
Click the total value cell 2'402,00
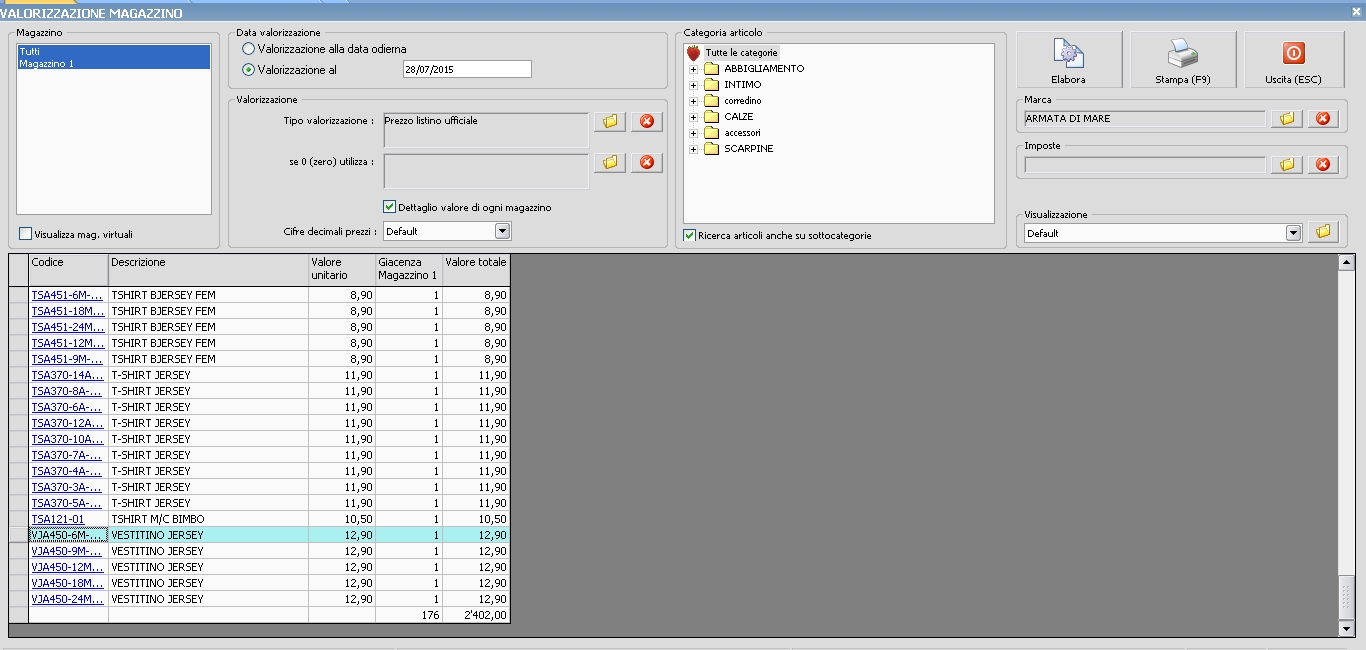[x=476, y=615]
